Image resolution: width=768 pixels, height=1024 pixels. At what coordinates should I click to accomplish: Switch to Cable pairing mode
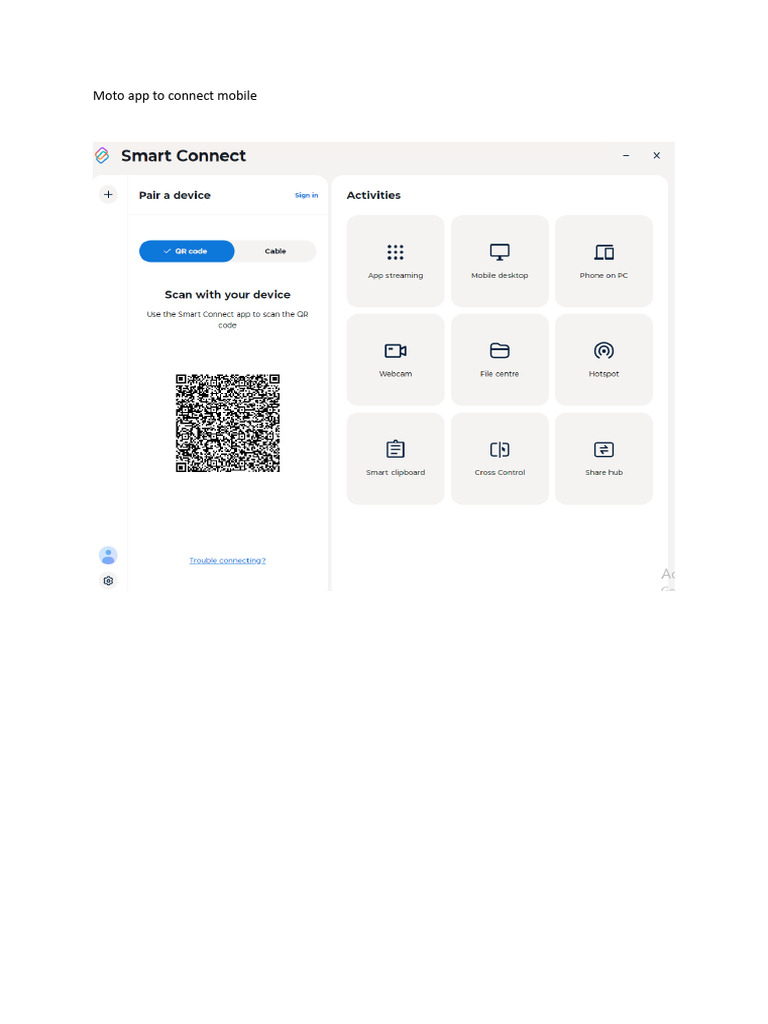tap(275, 251)
